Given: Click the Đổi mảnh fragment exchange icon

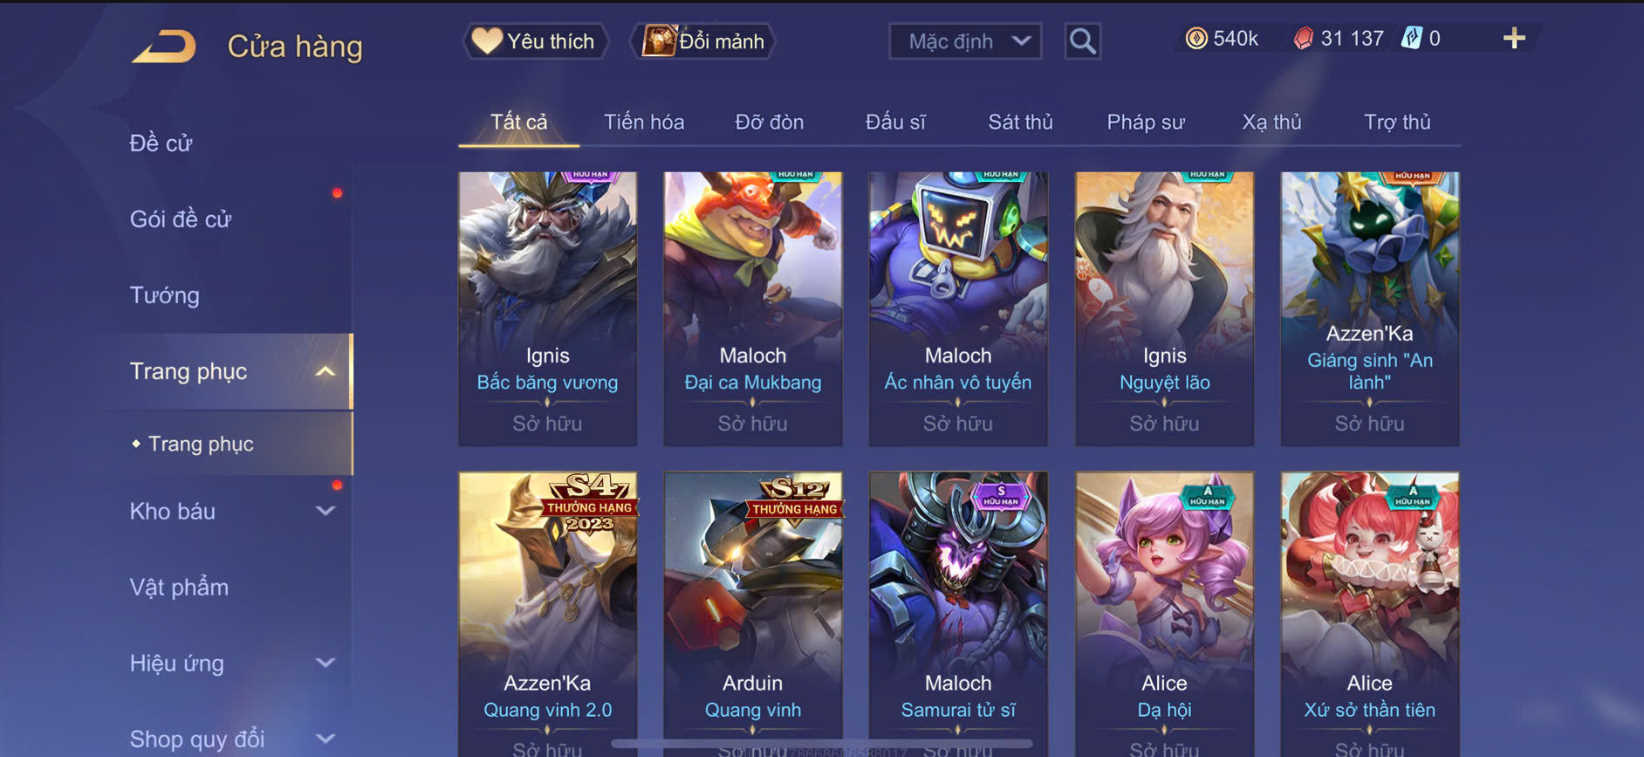Looking at the screenshot, I should [658, 41].
